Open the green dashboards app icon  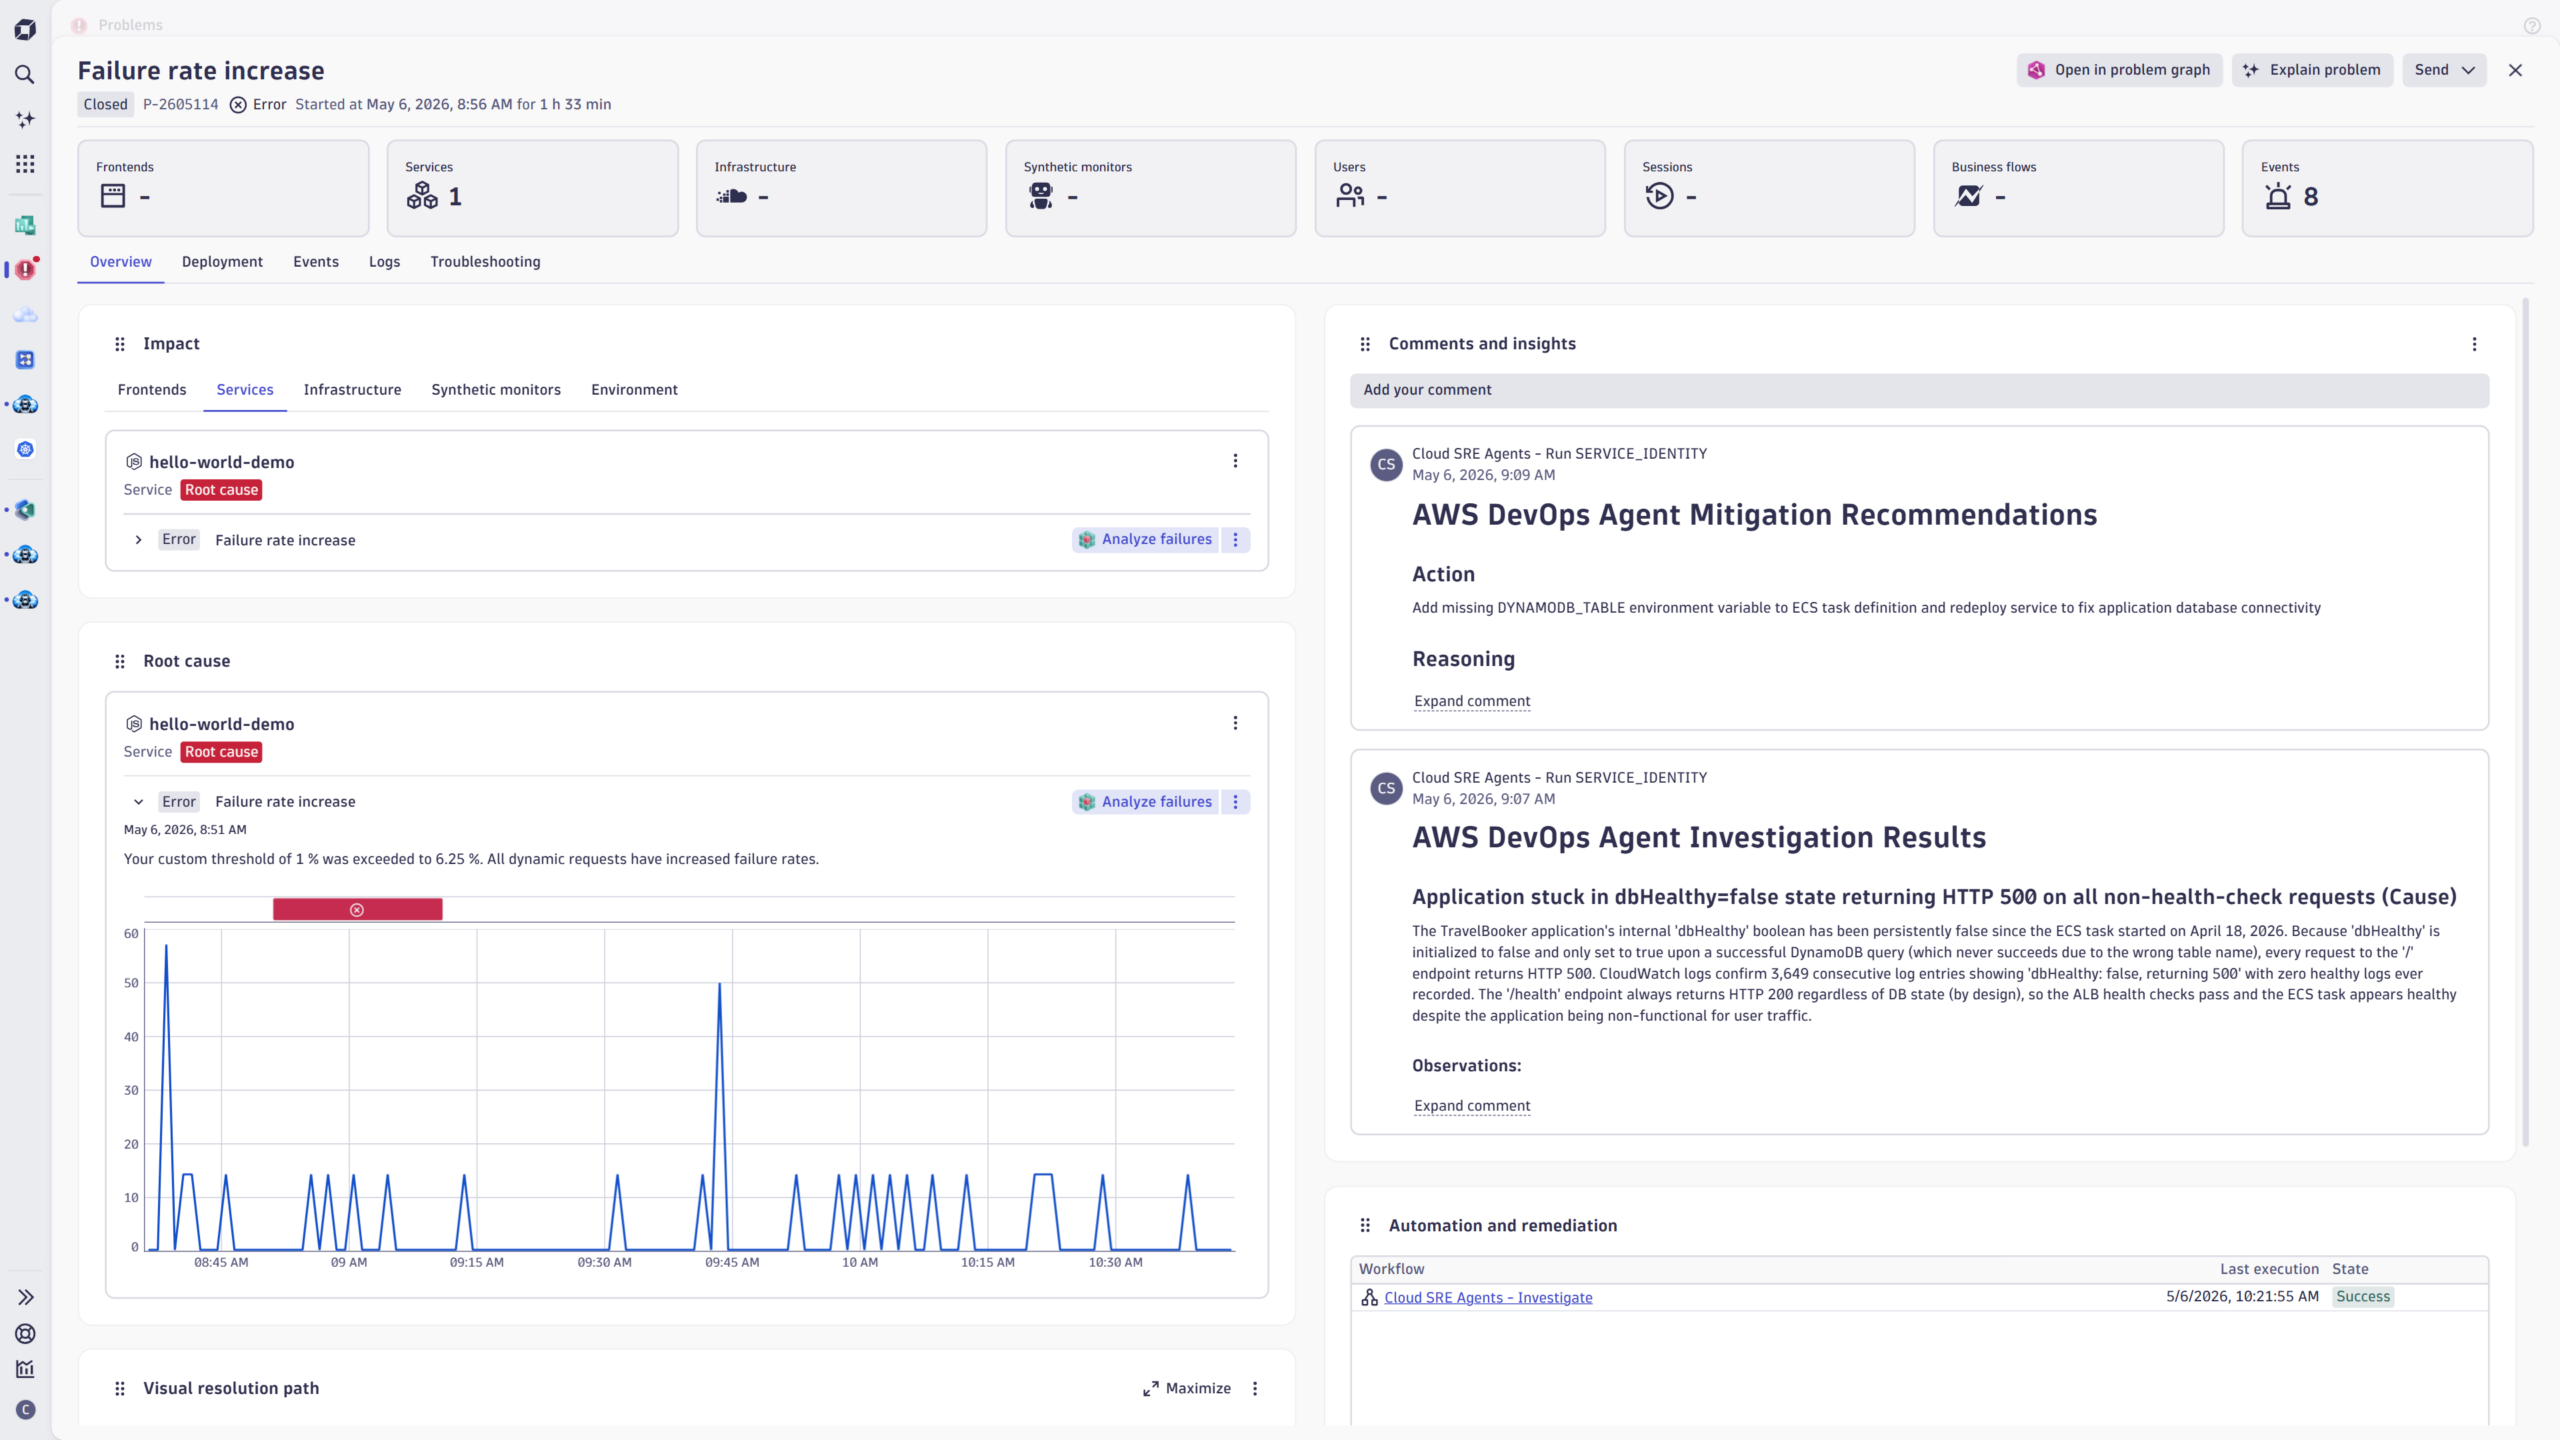tap(25, 225)
